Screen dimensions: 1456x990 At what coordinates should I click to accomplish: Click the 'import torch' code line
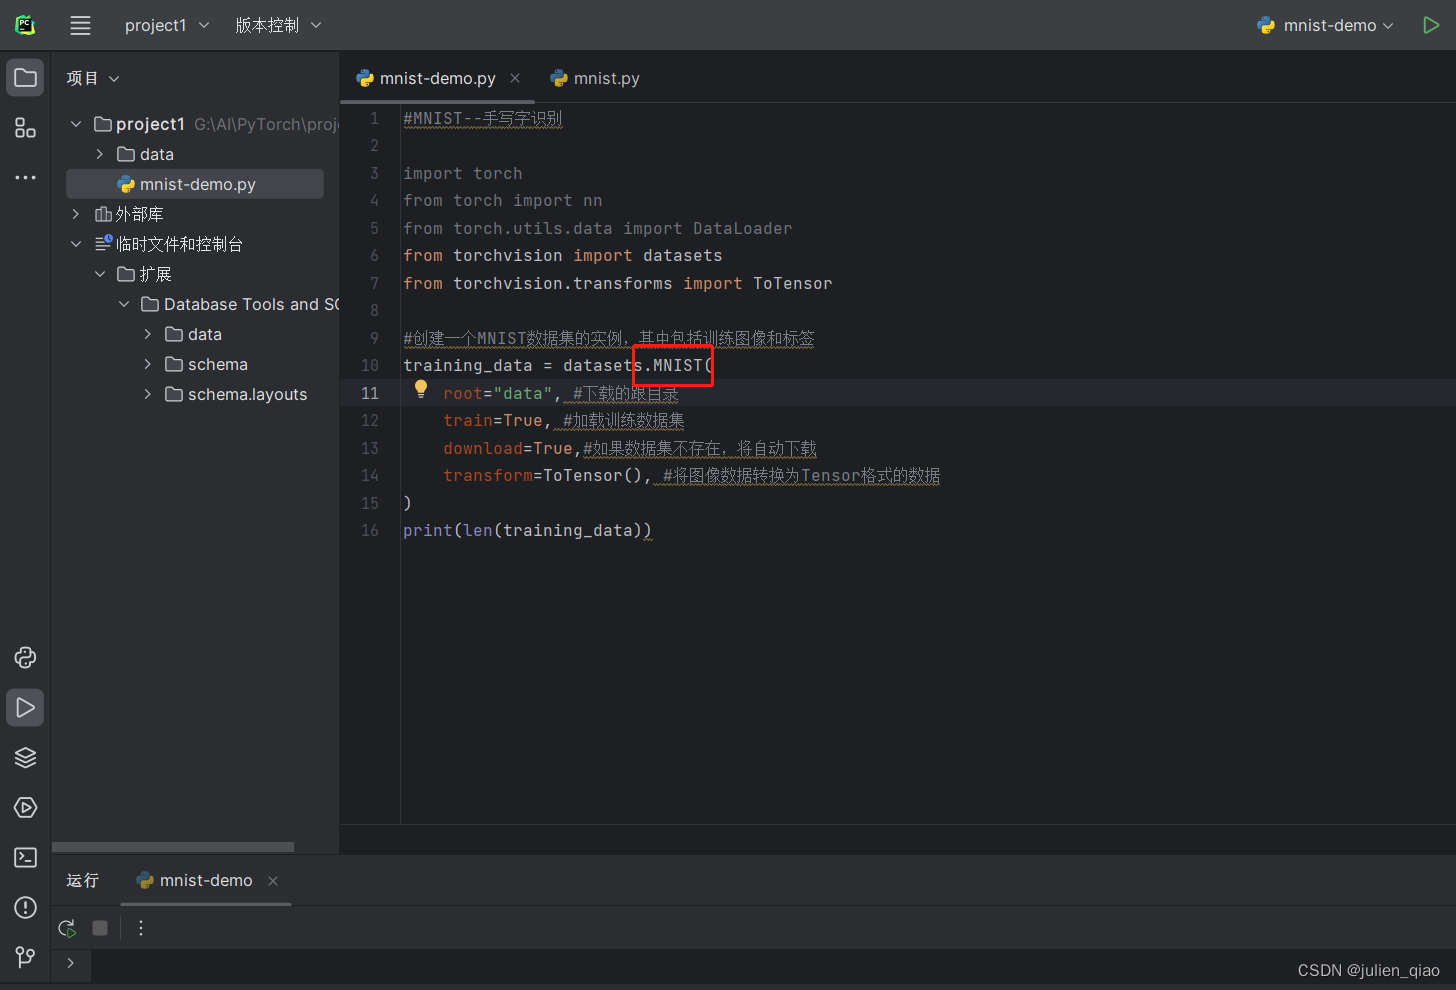(x=462, y=173)
